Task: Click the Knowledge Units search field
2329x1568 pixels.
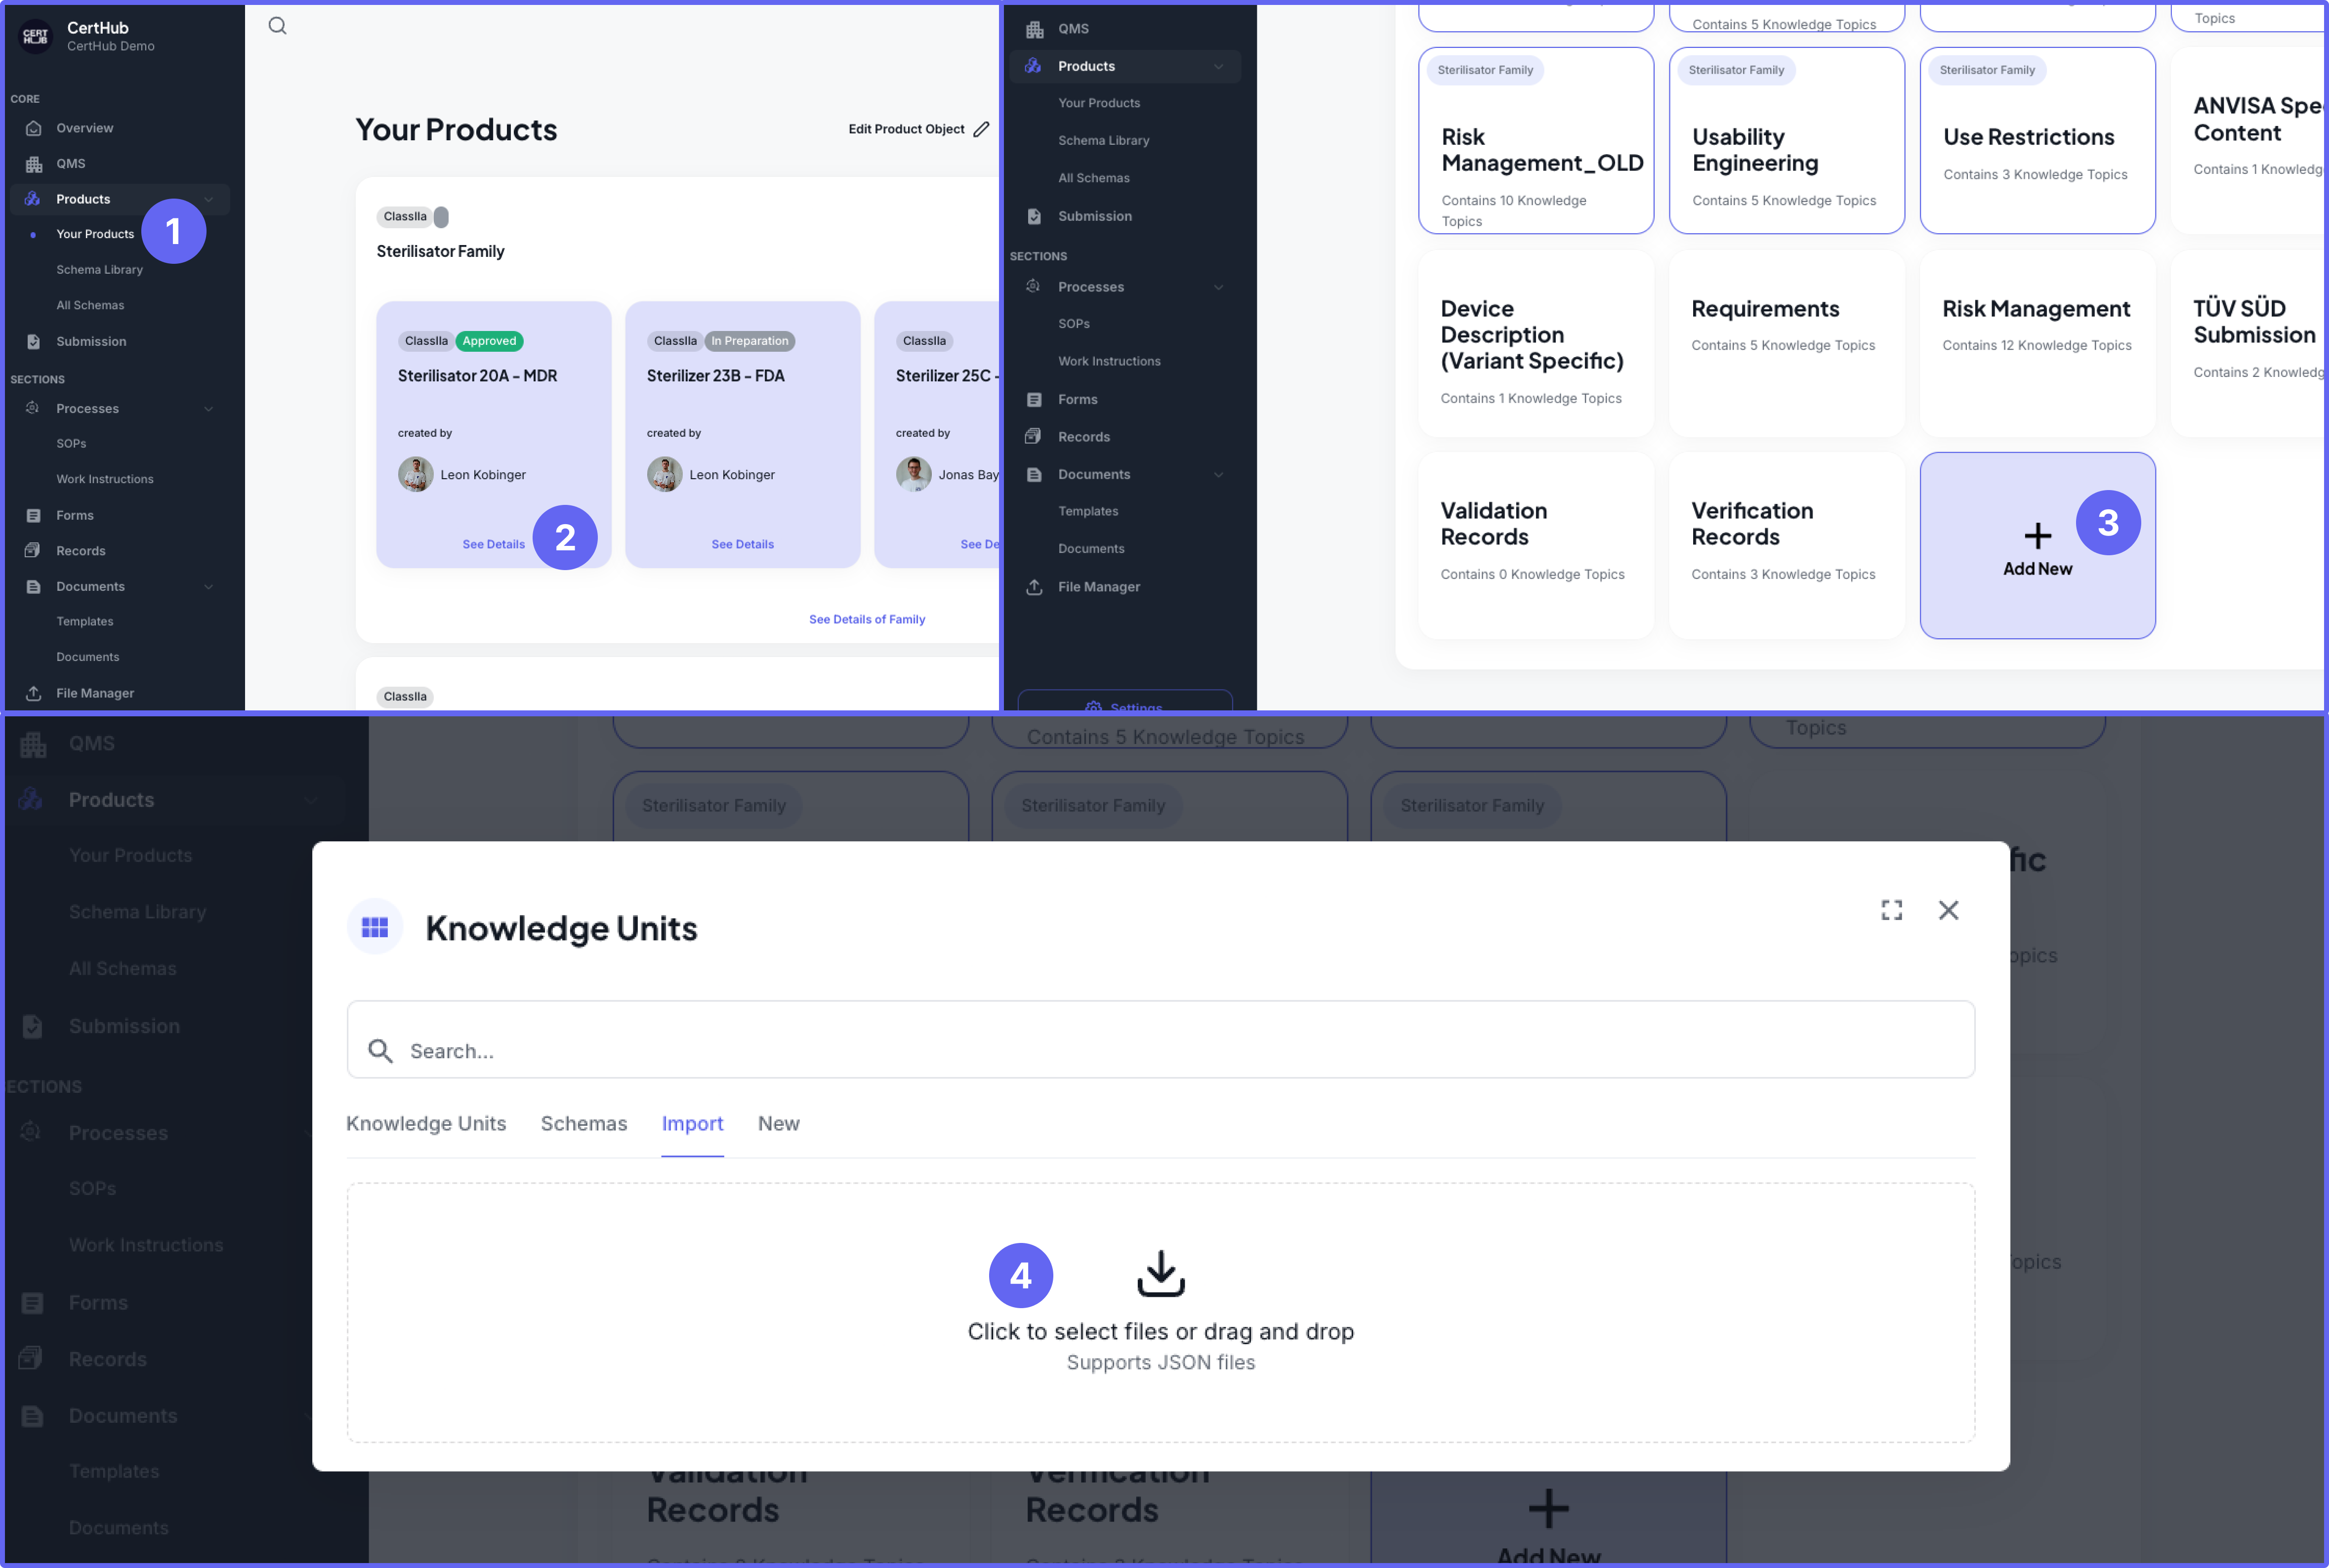Action: (x=1160, y=1050)
